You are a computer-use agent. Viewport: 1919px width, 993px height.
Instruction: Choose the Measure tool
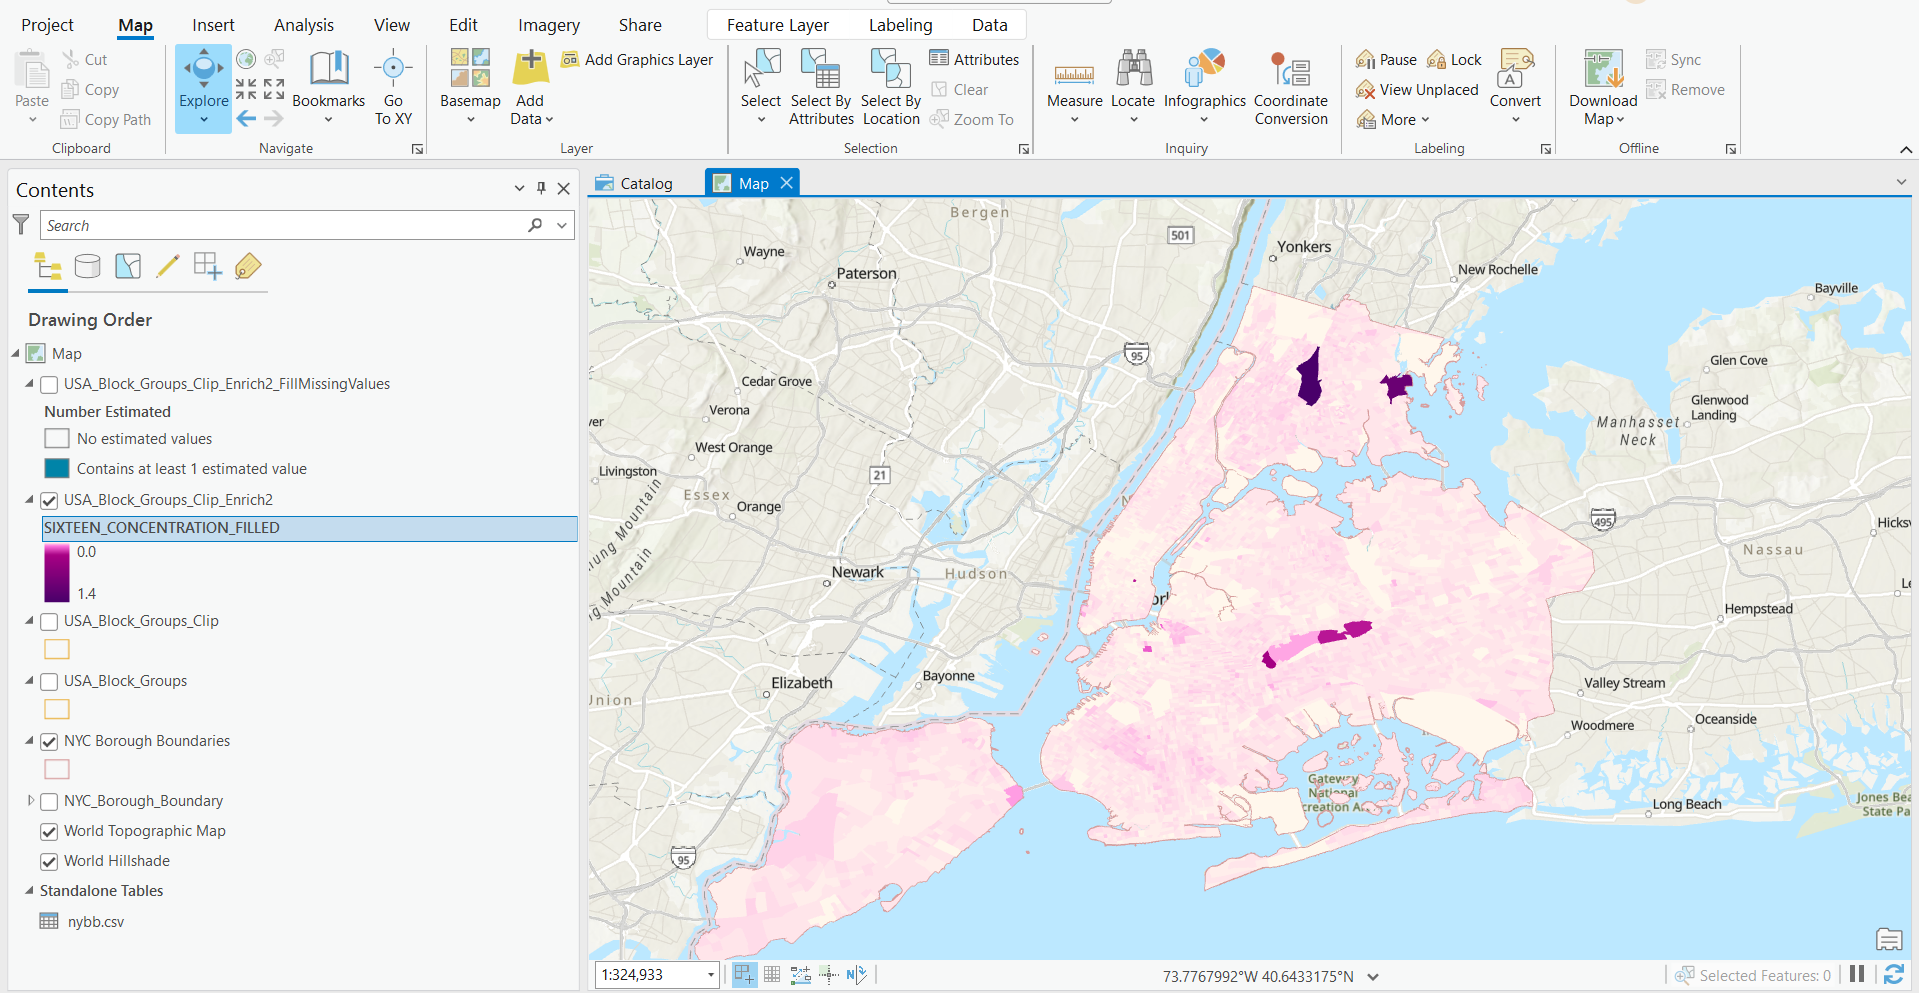(1074, 74)
